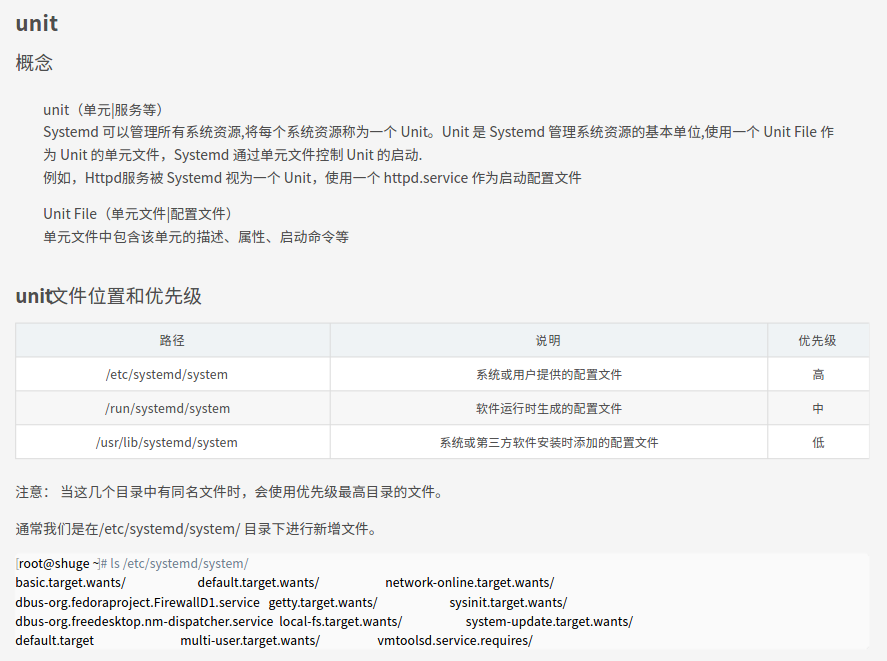Click the "路径" table header
The height and width of the screenshot is (661, 887).
point(173,340)
